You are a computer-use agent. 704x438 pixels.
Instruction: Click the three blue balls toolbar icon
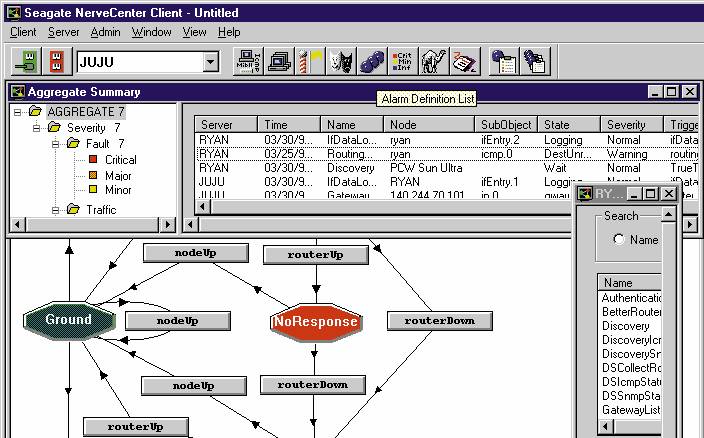pos(372,61)
